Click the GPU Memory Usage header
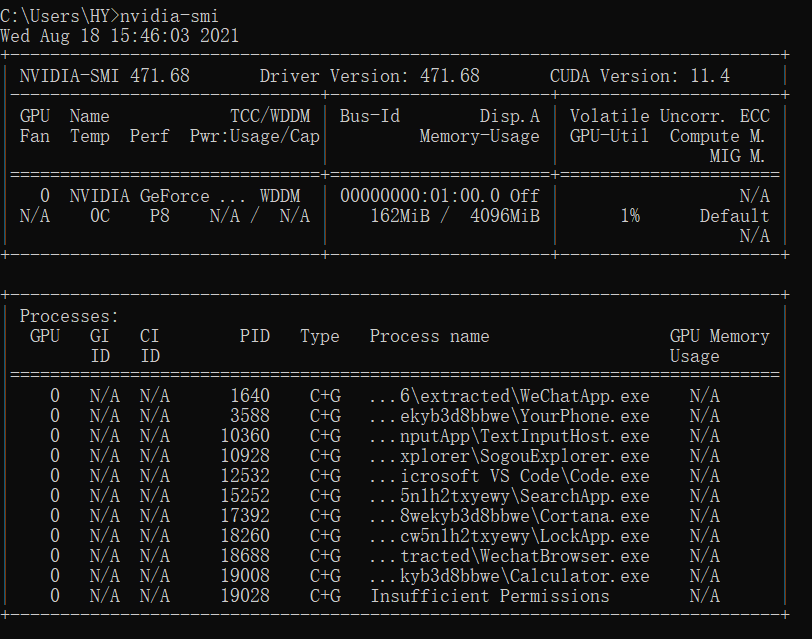The height and width of the screenshot is (639, 812). coord(719,346)
